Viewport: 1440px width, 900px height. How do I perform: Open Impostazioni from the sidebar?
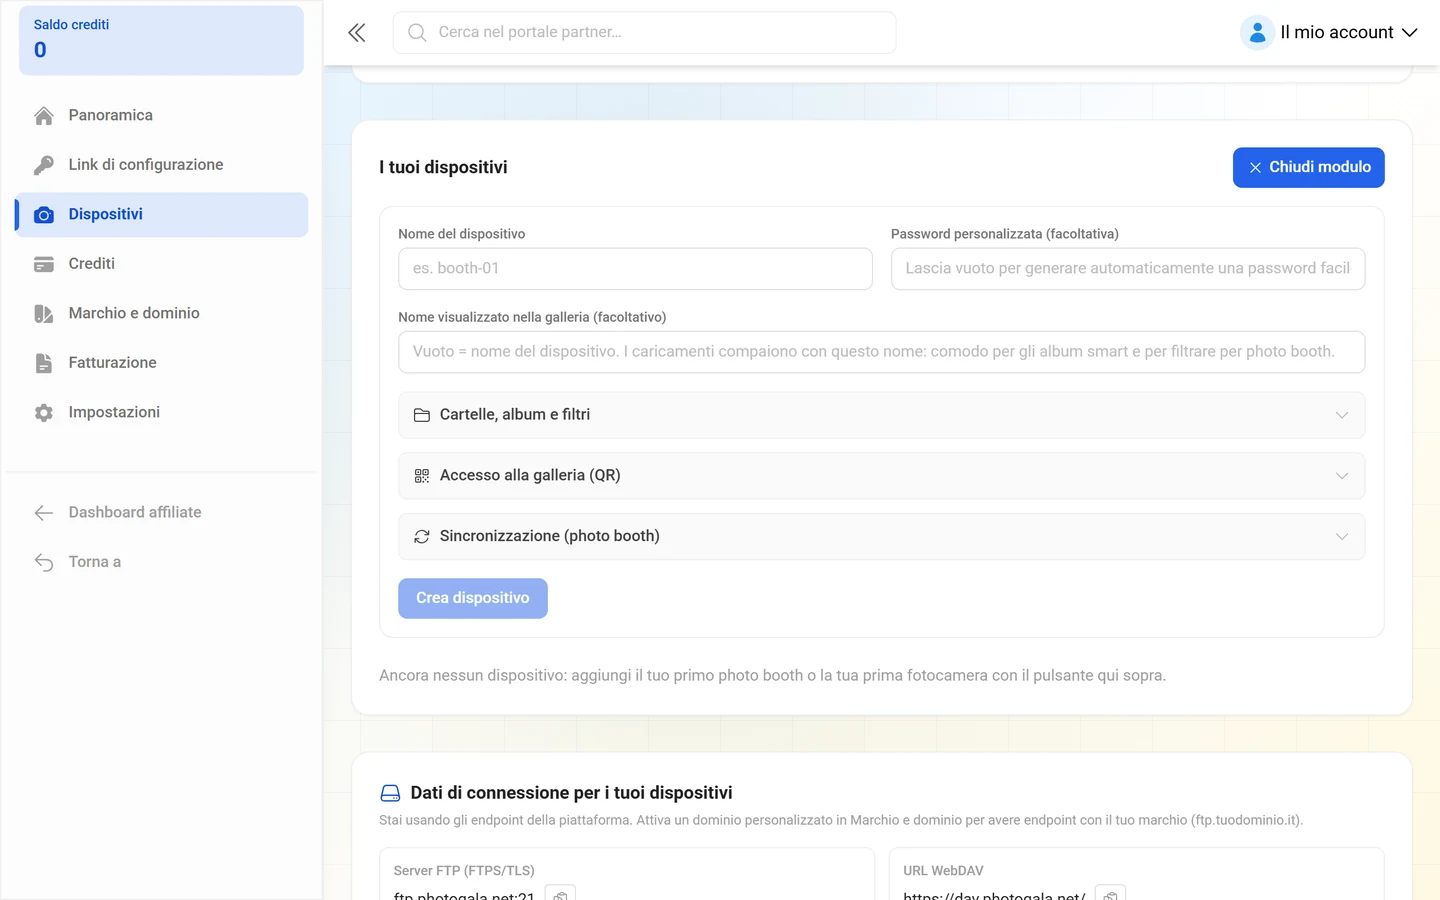(161, 413)
